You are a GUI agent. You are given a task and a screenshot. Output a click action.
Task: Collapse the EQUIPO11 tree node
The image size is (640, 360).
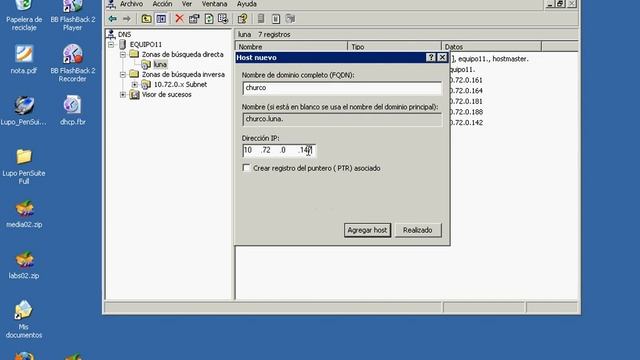111,44
